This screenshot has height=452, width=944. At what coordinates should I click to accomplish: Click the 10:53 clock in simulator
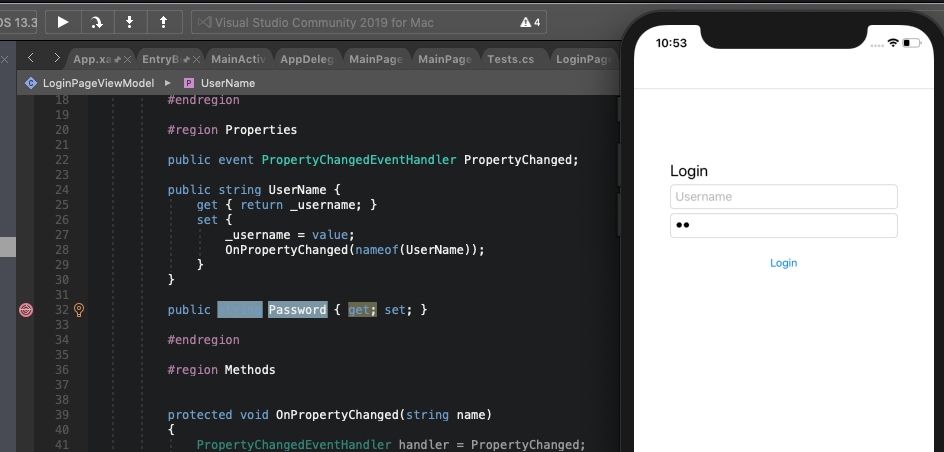coord(671,43)
